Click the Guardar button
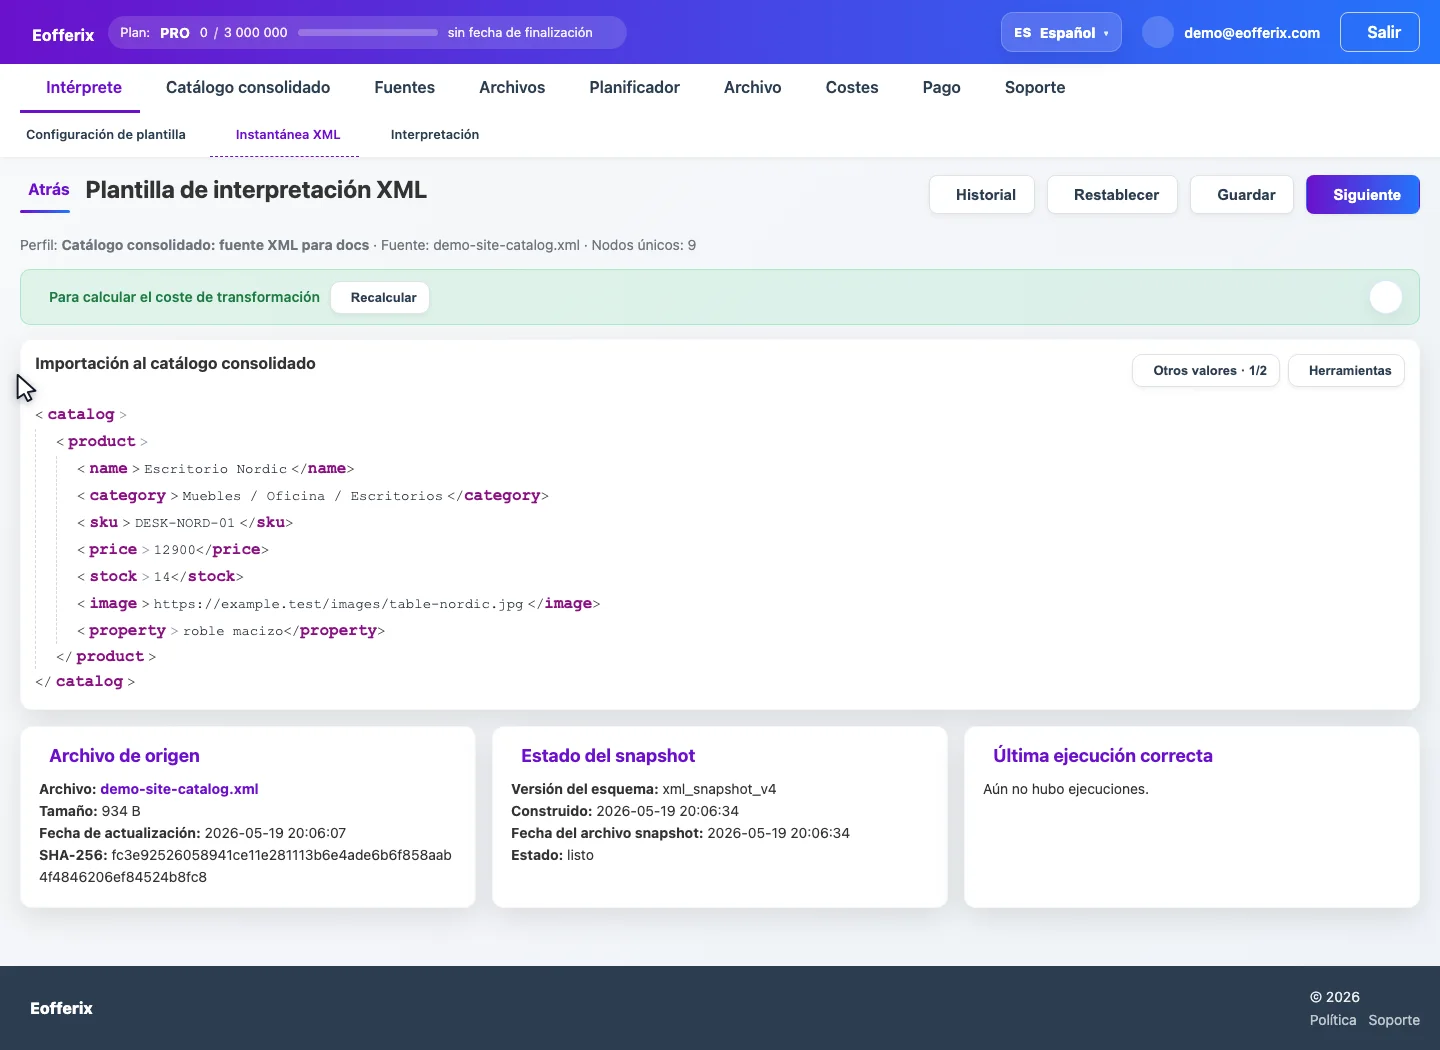The height and width of the screenshot is (1050, 1440). 1242,195
